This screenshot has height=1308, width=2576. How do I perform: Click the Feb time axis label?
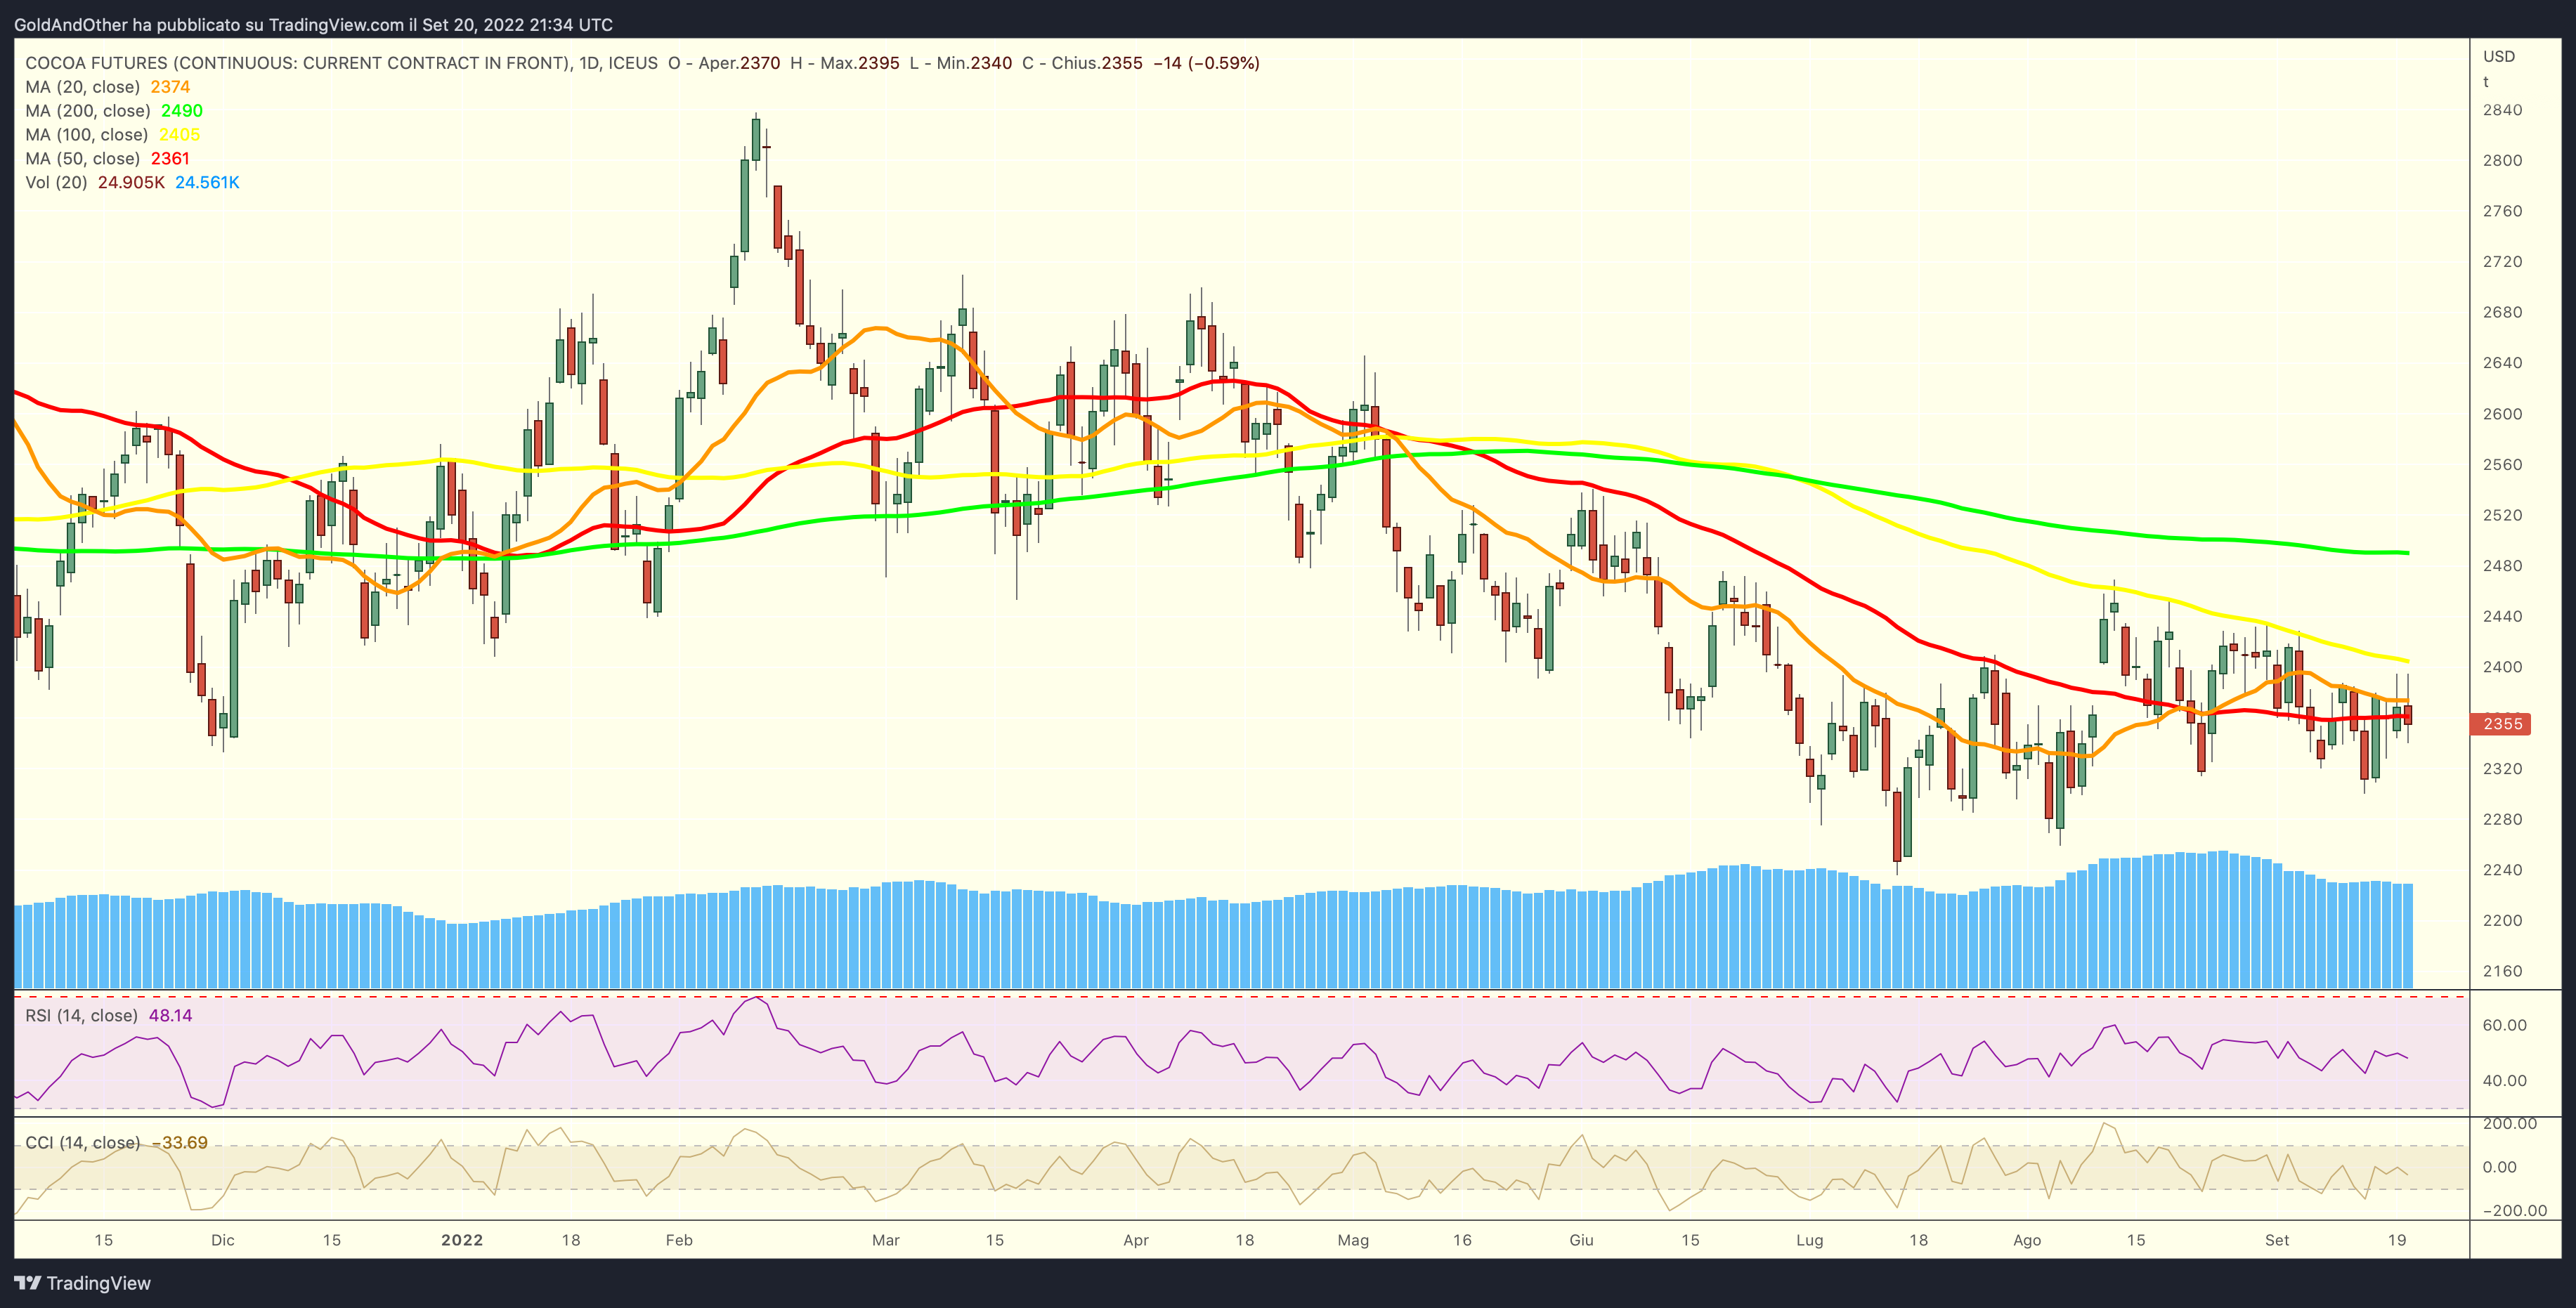(679, 1240)
